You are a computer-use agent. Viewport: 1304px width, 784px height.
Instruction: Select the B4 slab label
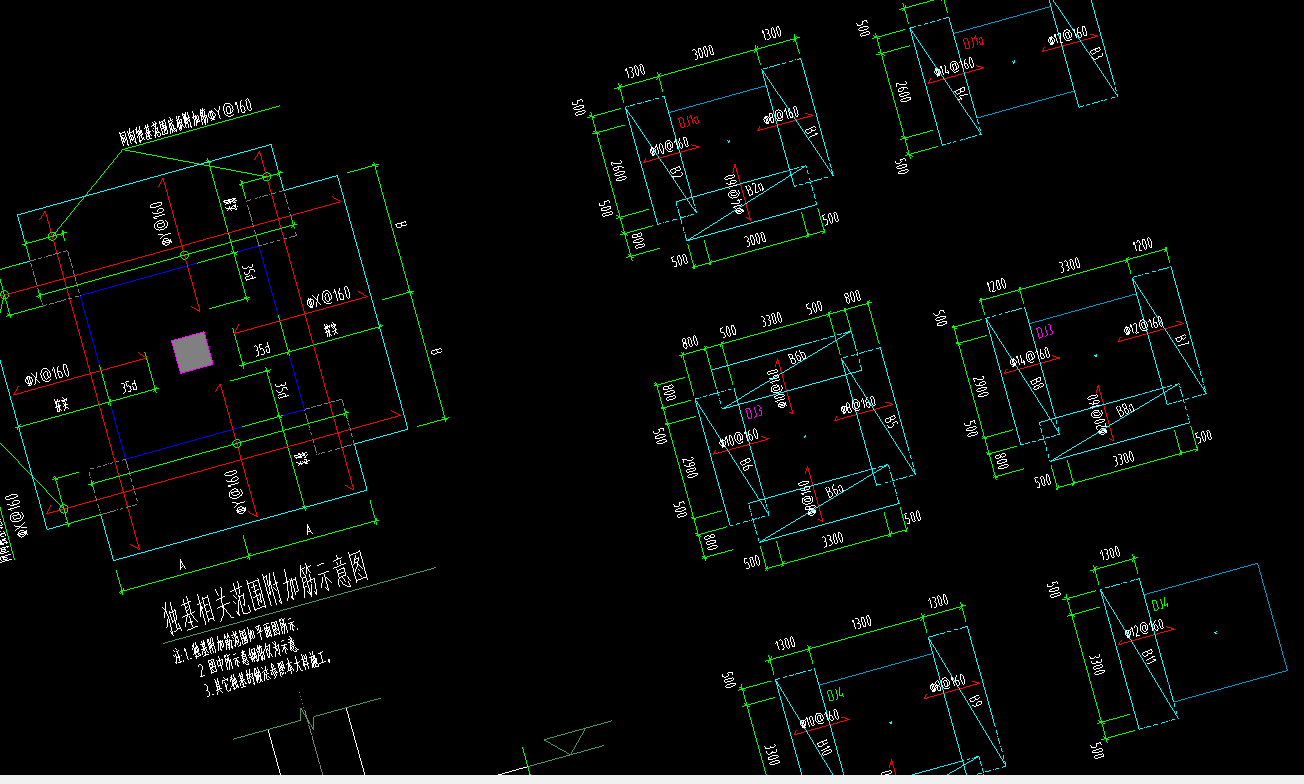coord(960,95)
